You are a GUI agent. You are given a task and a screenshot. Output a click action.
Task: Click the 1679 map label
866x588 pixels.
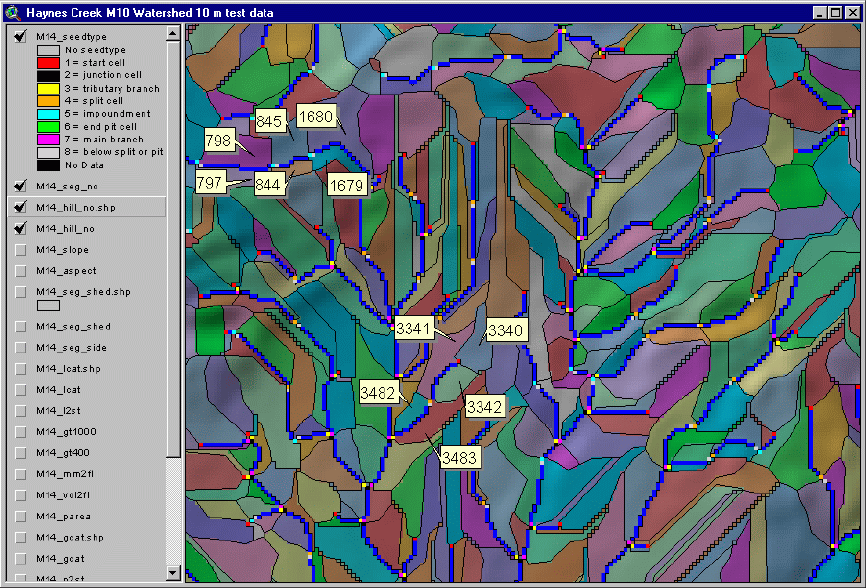pyautogui.click(x=347, y=185)
